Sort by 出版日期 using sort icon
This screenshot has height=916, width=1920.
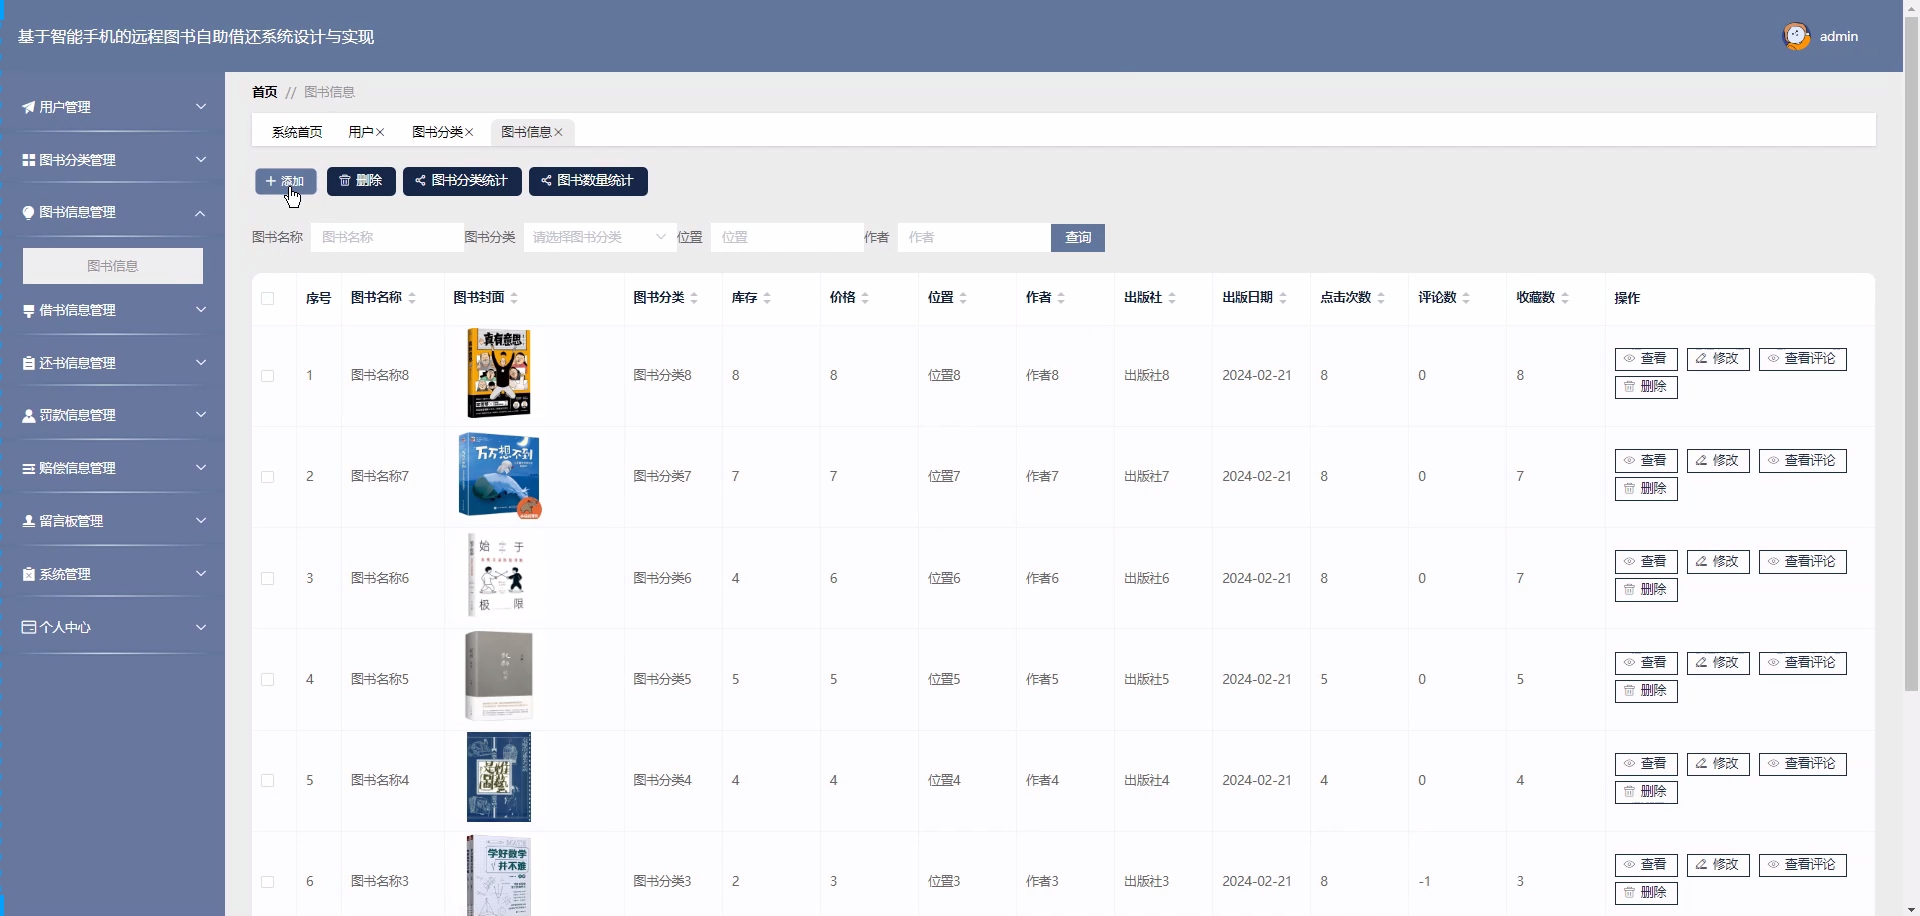[1283, 298]
